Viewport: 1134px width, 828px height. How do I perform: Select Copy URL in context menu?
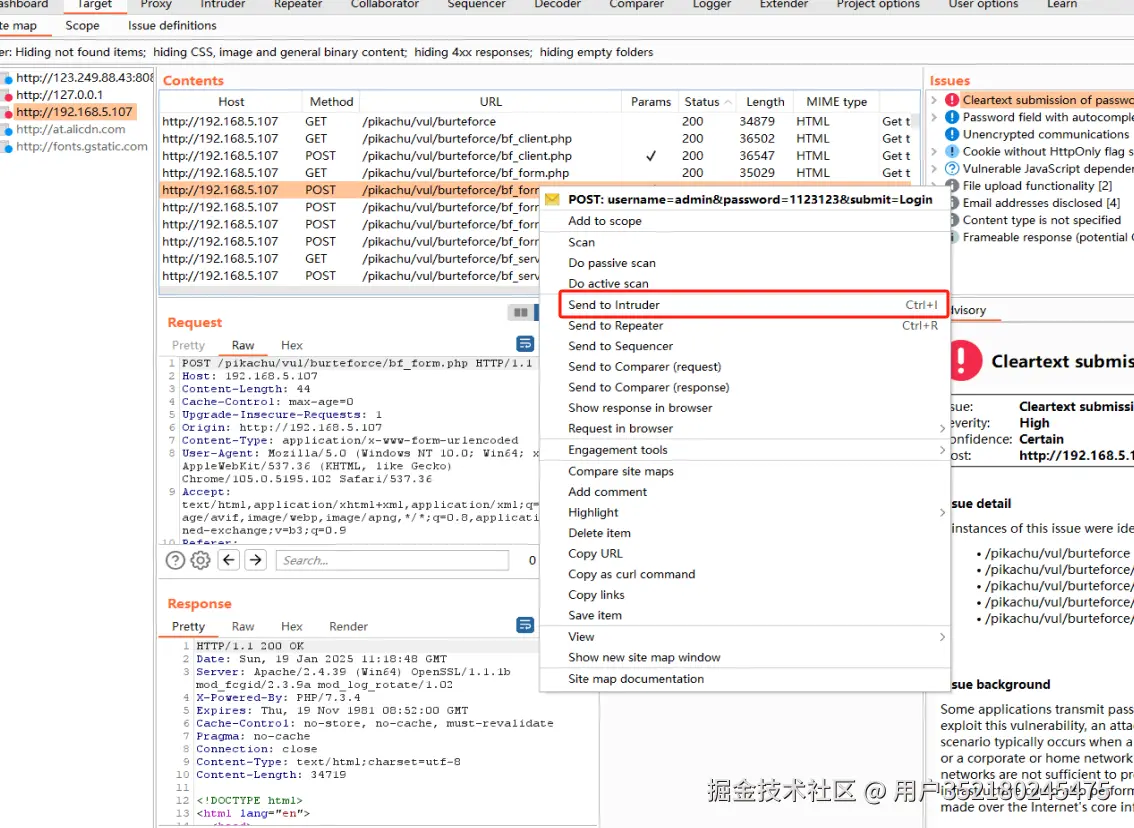click(745, 553)
